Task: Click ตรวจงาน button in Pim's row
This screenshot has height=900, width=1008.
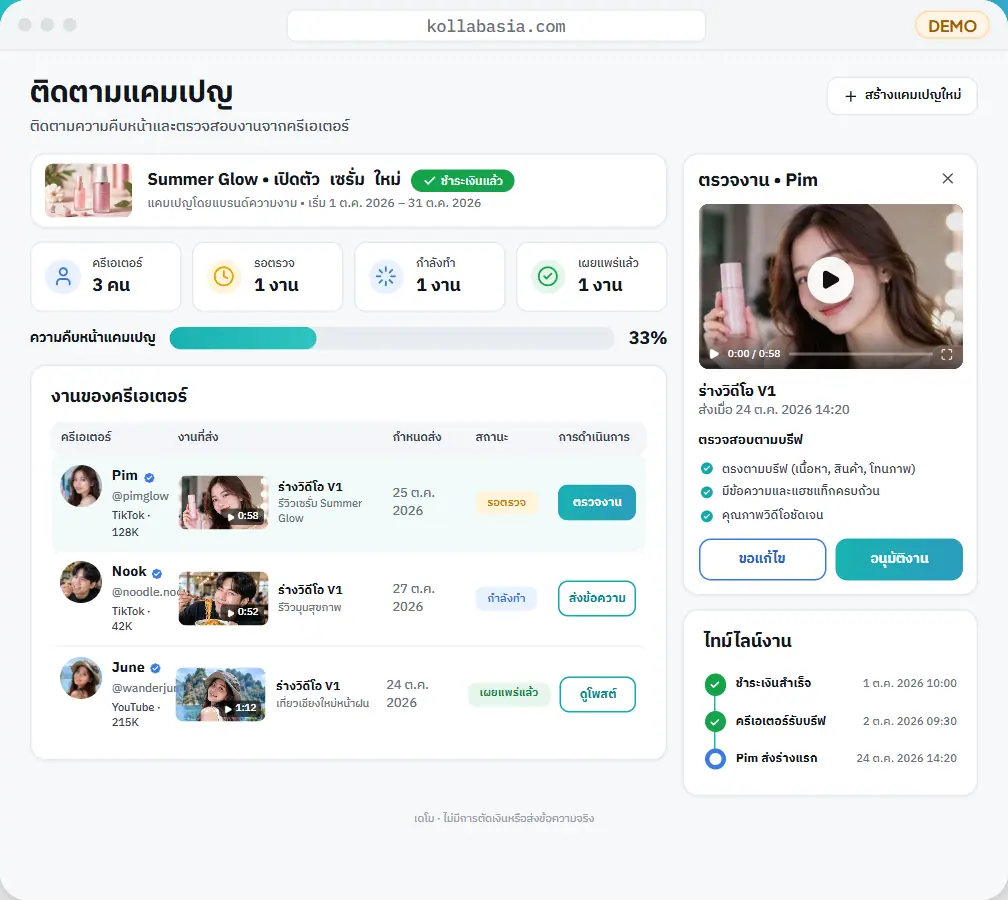Action: [597, 502]
